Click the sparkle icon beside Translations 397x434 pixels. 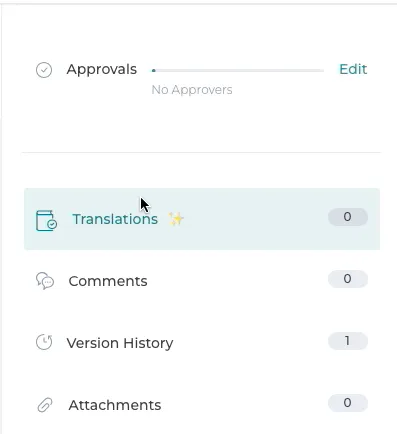click(x=176, y=219)
